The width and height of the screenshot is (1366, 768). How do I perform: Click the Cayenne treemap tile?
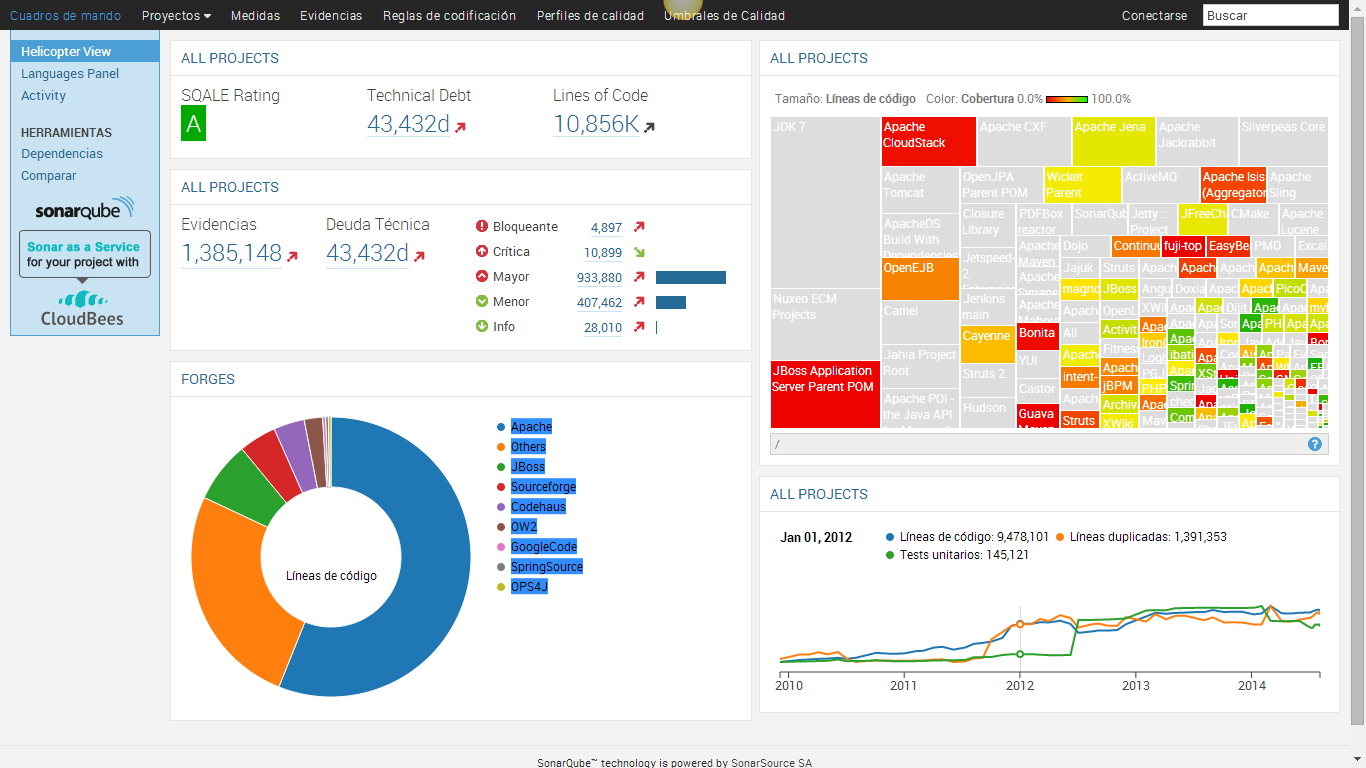coord(987,344)
